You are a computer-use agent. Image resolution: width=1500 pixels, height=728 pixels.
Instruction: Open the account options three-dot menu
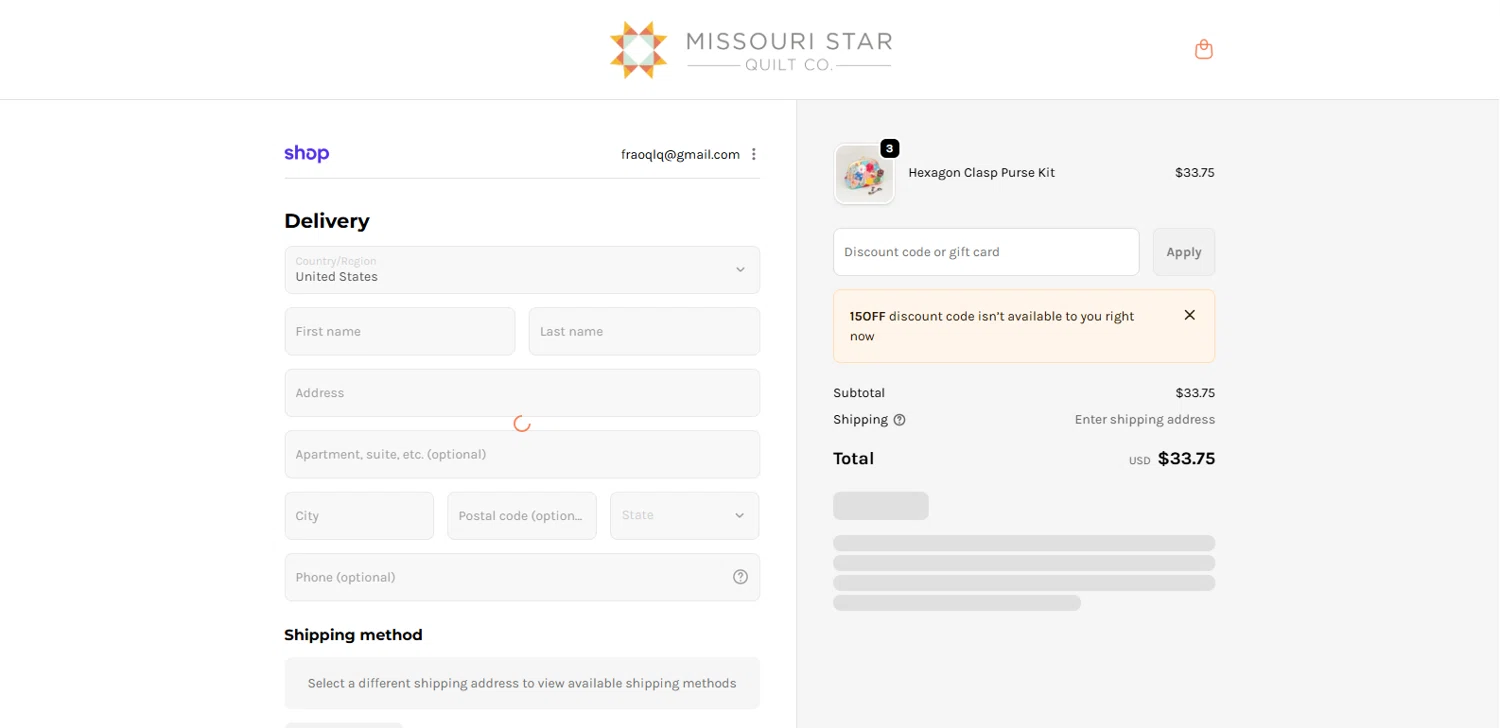tap(754, 154)
